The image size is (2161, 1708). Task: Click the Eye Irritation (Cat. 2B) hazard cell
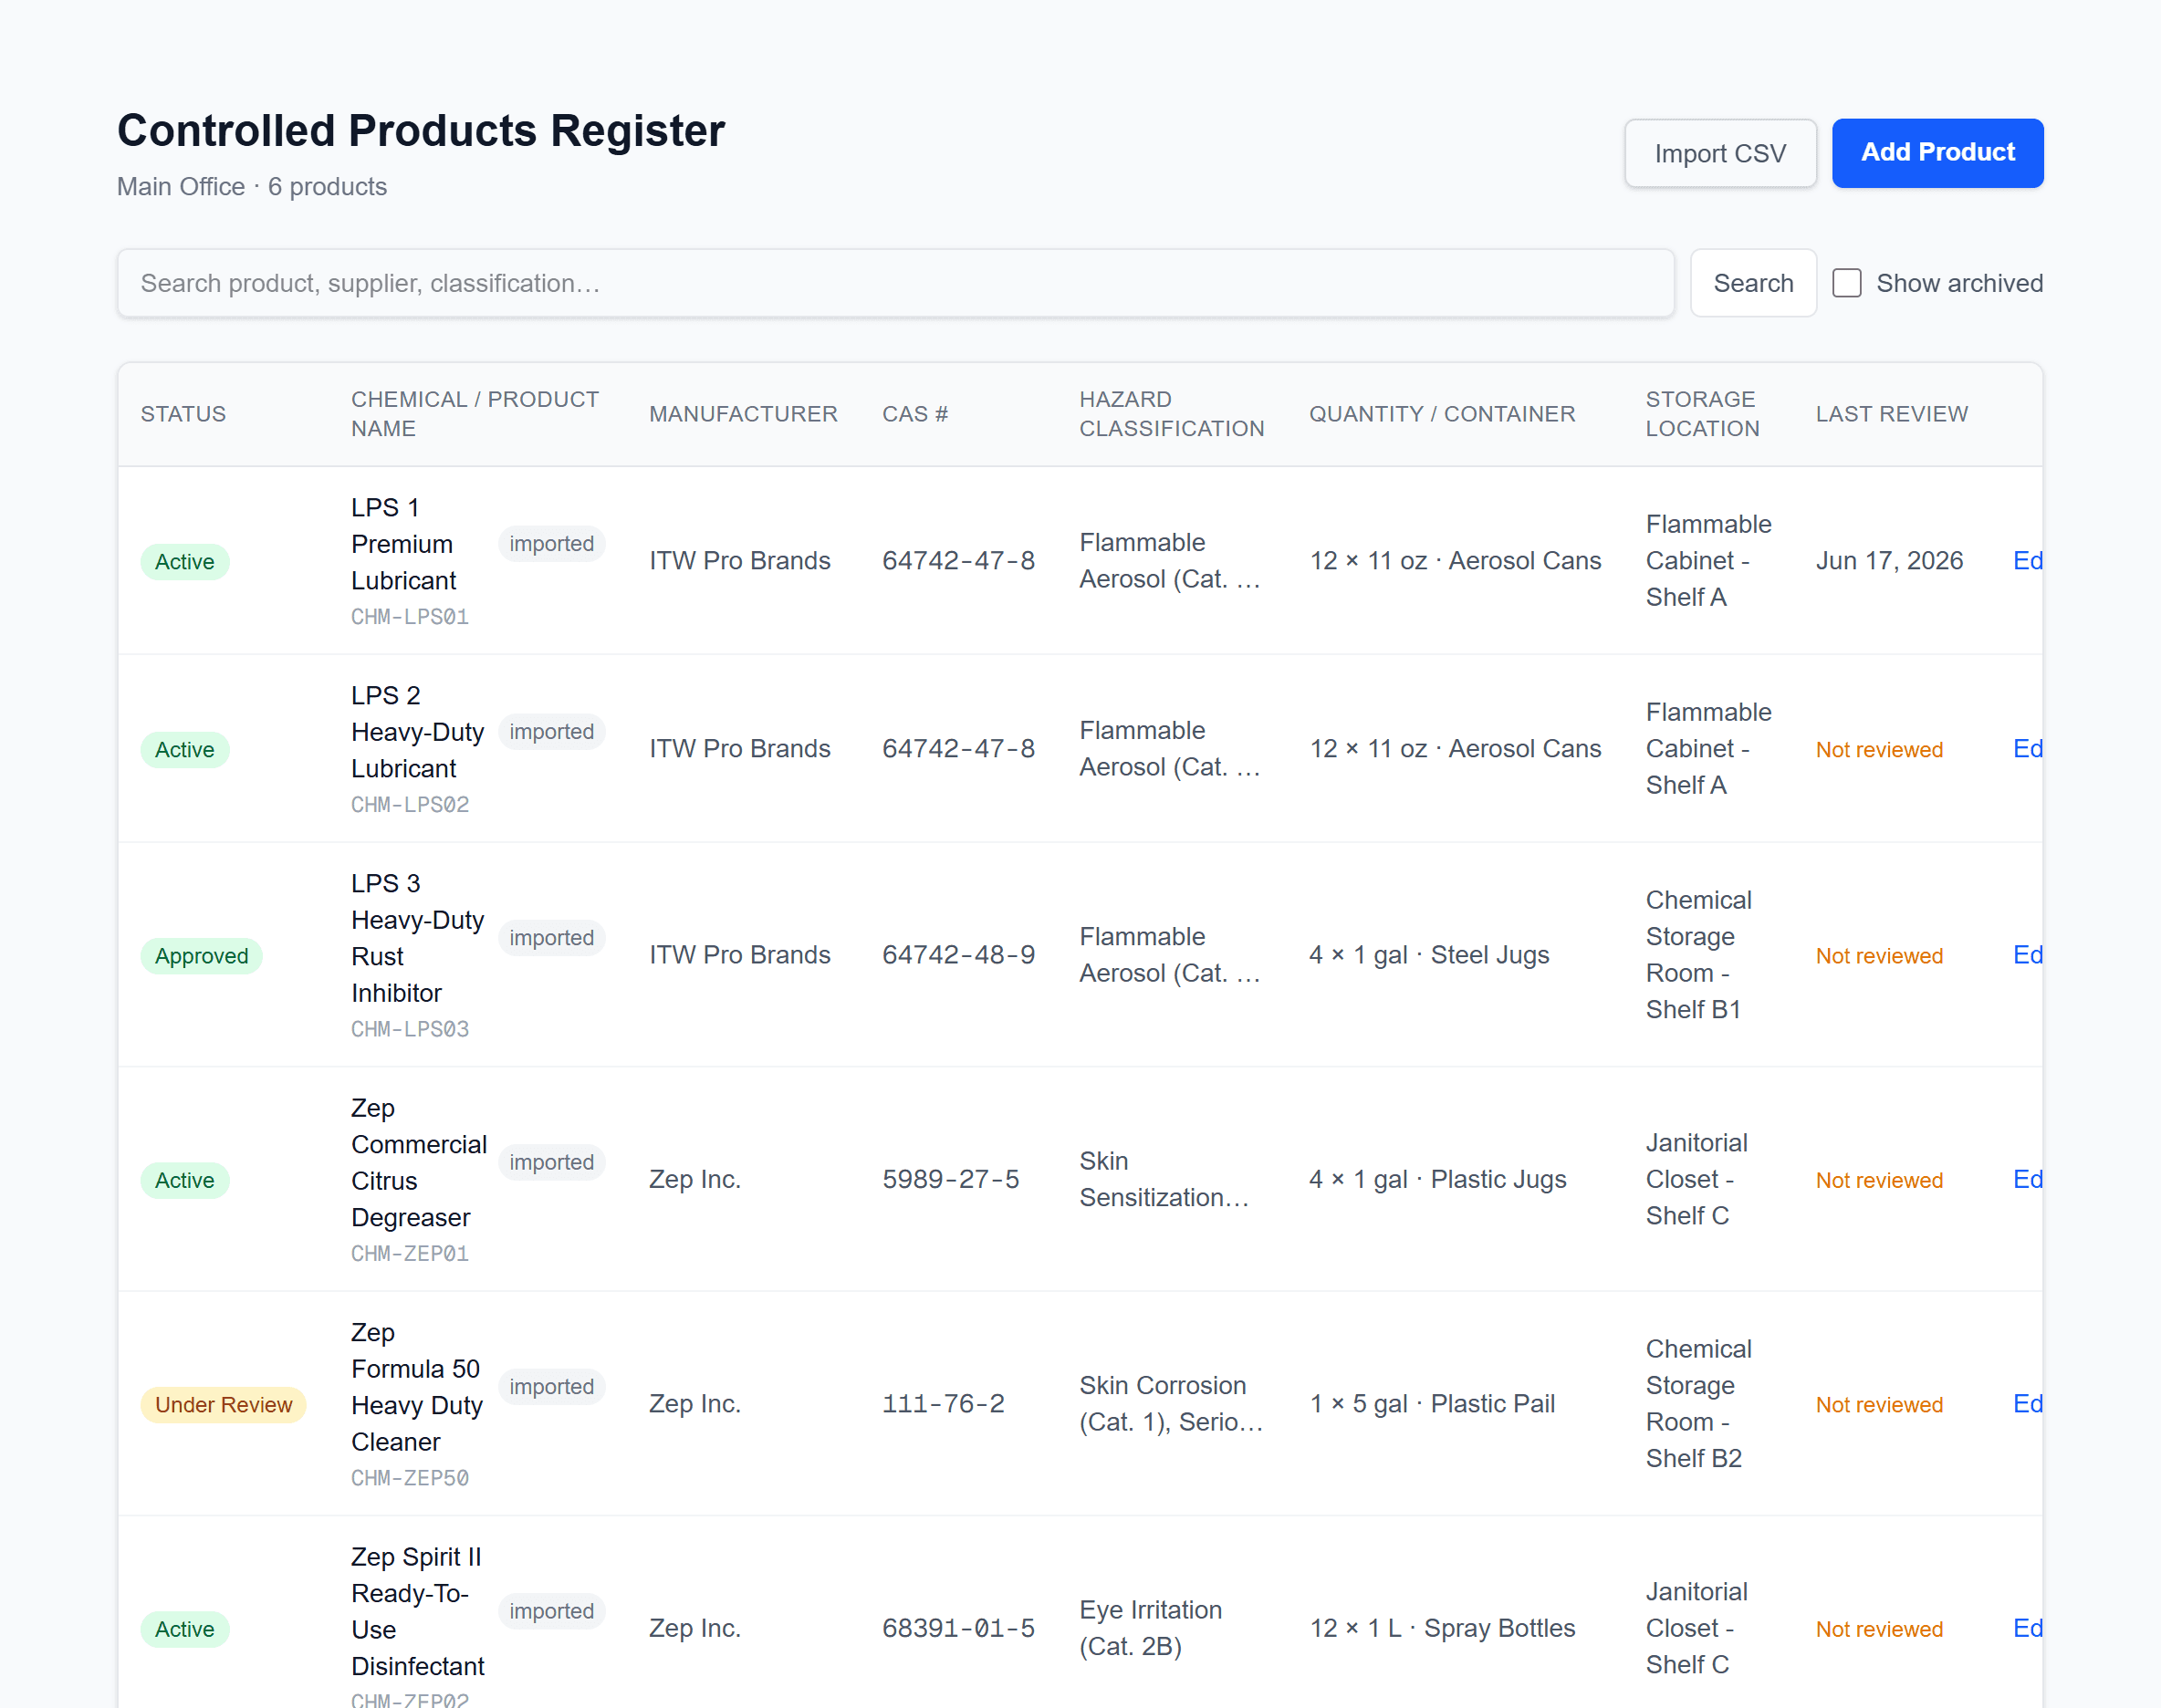click(1150, 1629)
